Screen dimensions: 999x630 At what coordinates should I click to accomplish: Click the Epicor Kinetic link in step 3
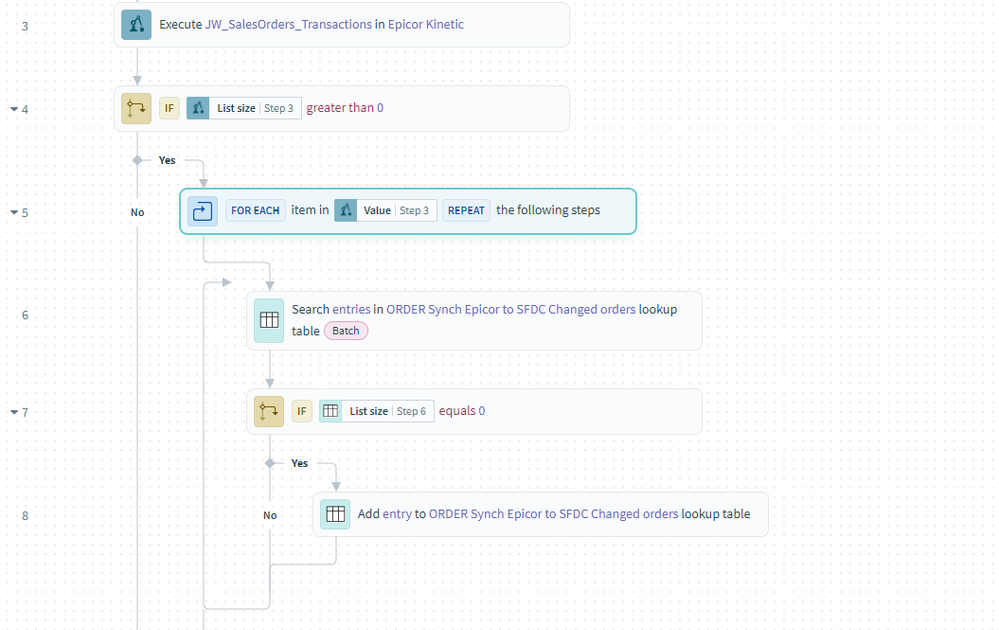426,25
